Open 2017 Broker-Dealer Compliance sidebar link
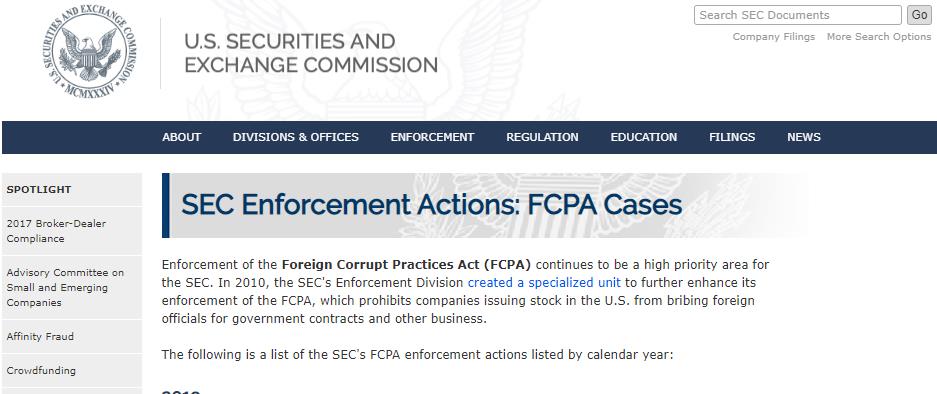The height and width of the screenshot is (394, 937). click(x=72, y=231)
